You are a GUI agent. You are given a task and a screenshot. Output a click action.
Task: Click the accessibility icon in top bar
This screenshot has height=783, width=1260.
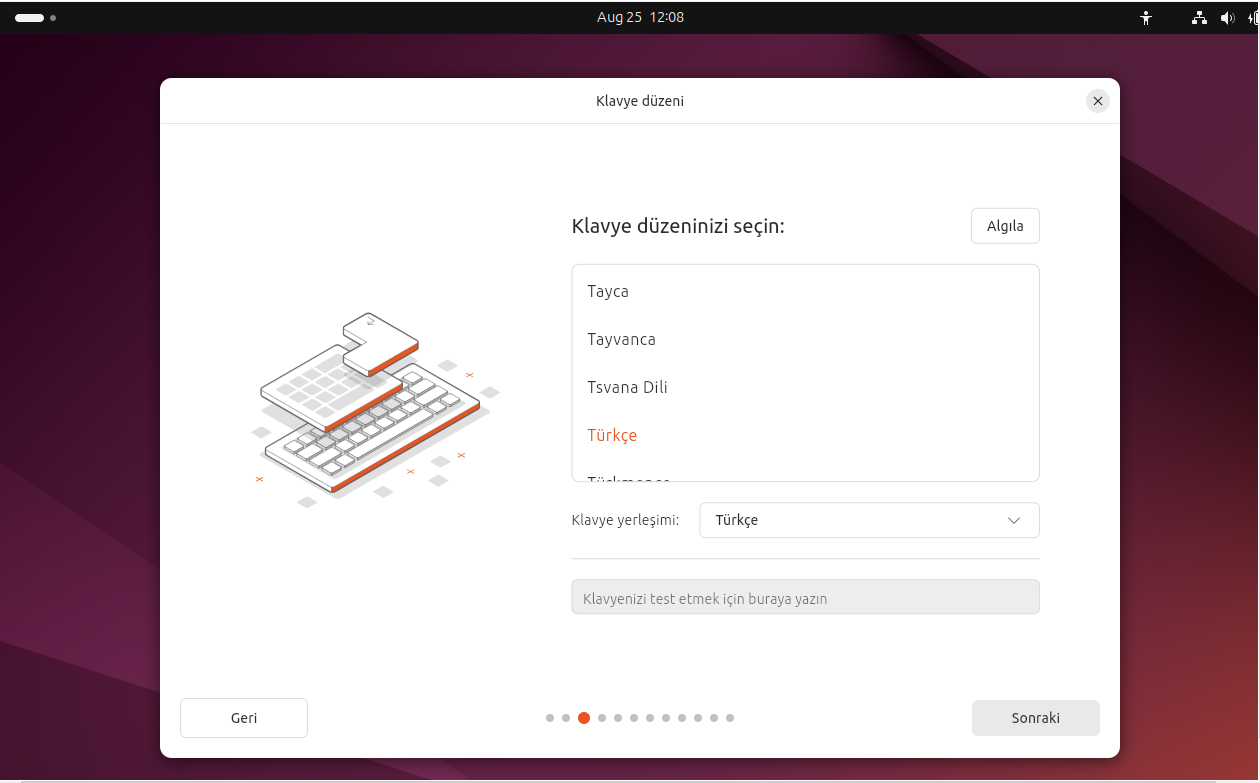pos(1146,17)
